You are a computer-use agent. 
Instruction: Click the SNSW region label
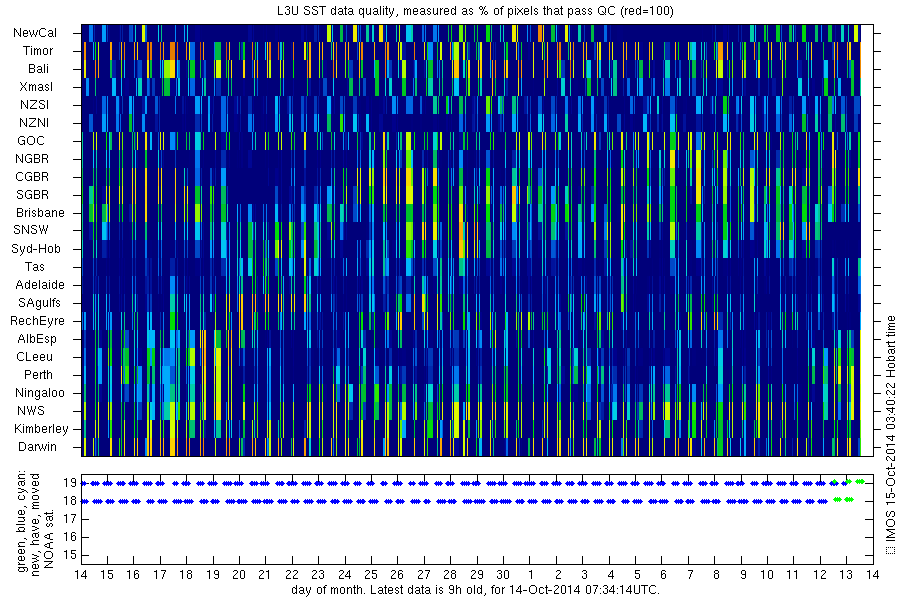pos(31,230)
